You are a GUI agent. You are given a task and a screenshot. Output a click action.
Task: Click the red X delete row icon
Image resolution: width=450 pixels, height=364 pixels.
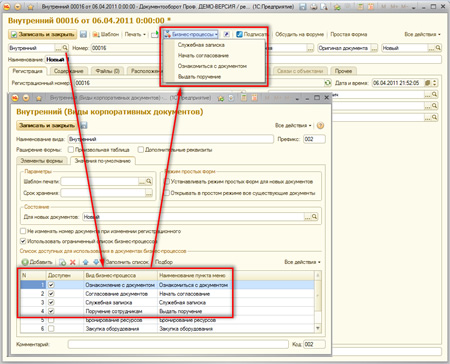[x=73, y=262]
